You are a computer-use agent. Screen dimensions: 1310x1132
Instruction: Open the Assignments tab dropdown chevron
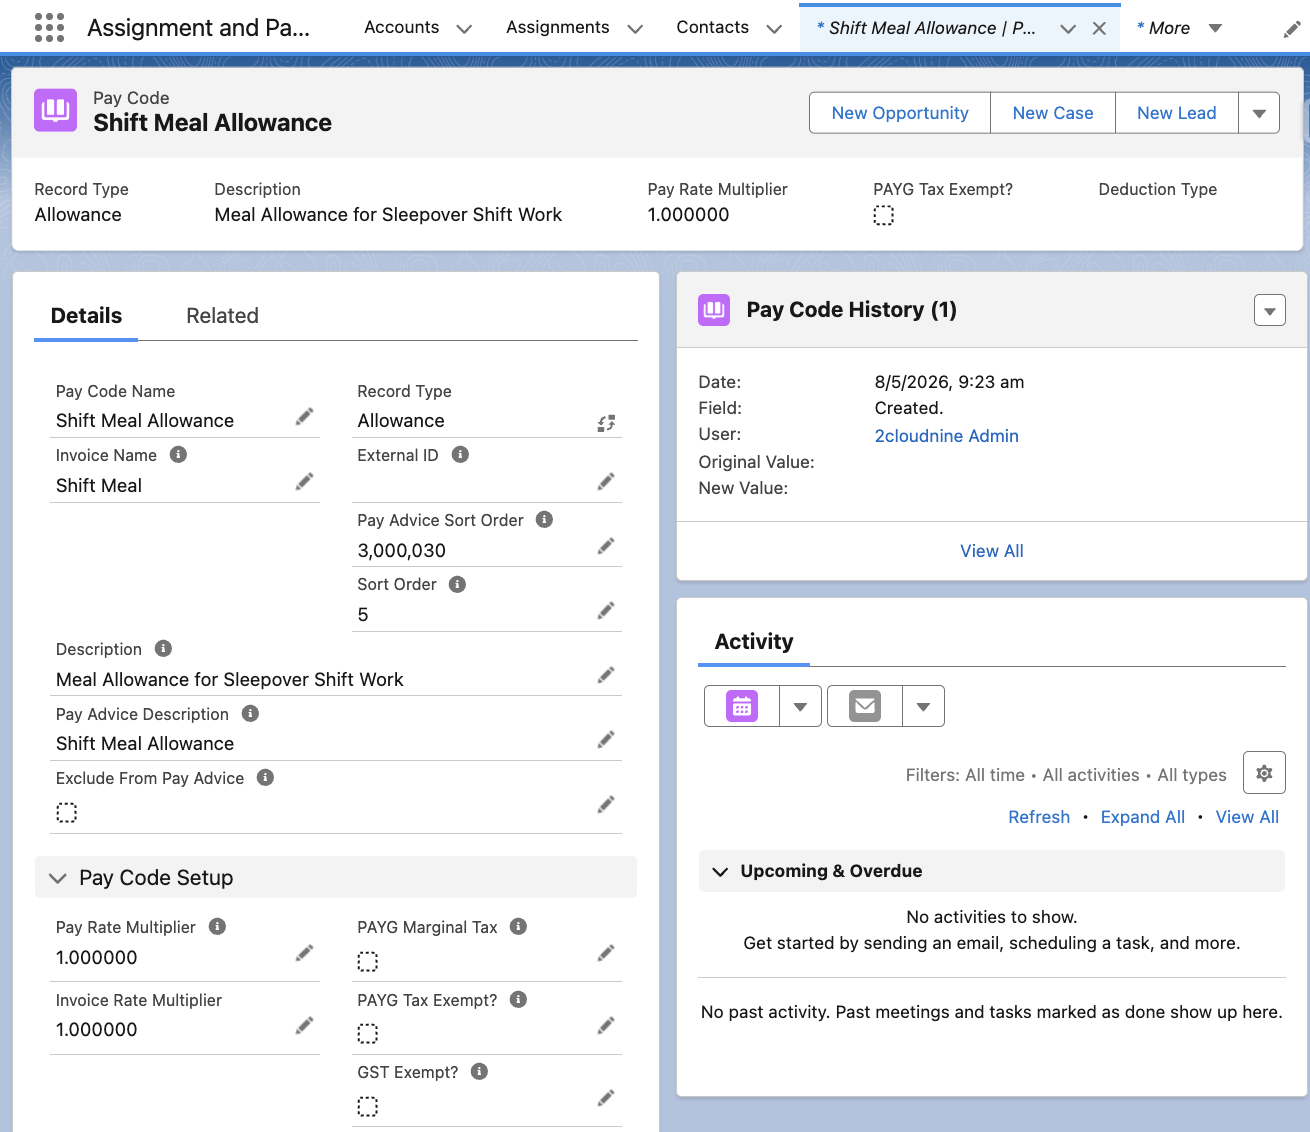pyautogui.click(x=635, y=29)
